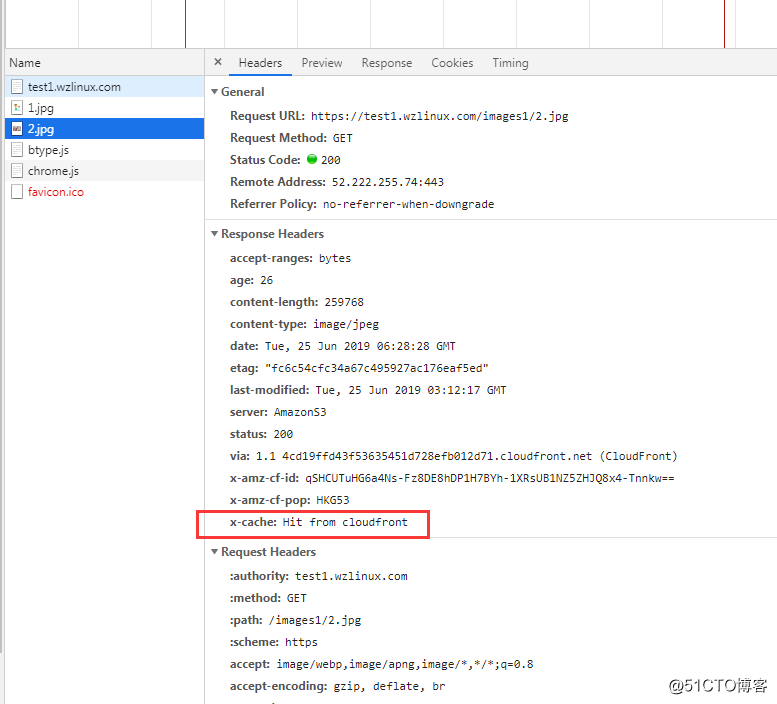Collapse the Request Headers section triangle

pyautogui.click(x=215, y=552)
